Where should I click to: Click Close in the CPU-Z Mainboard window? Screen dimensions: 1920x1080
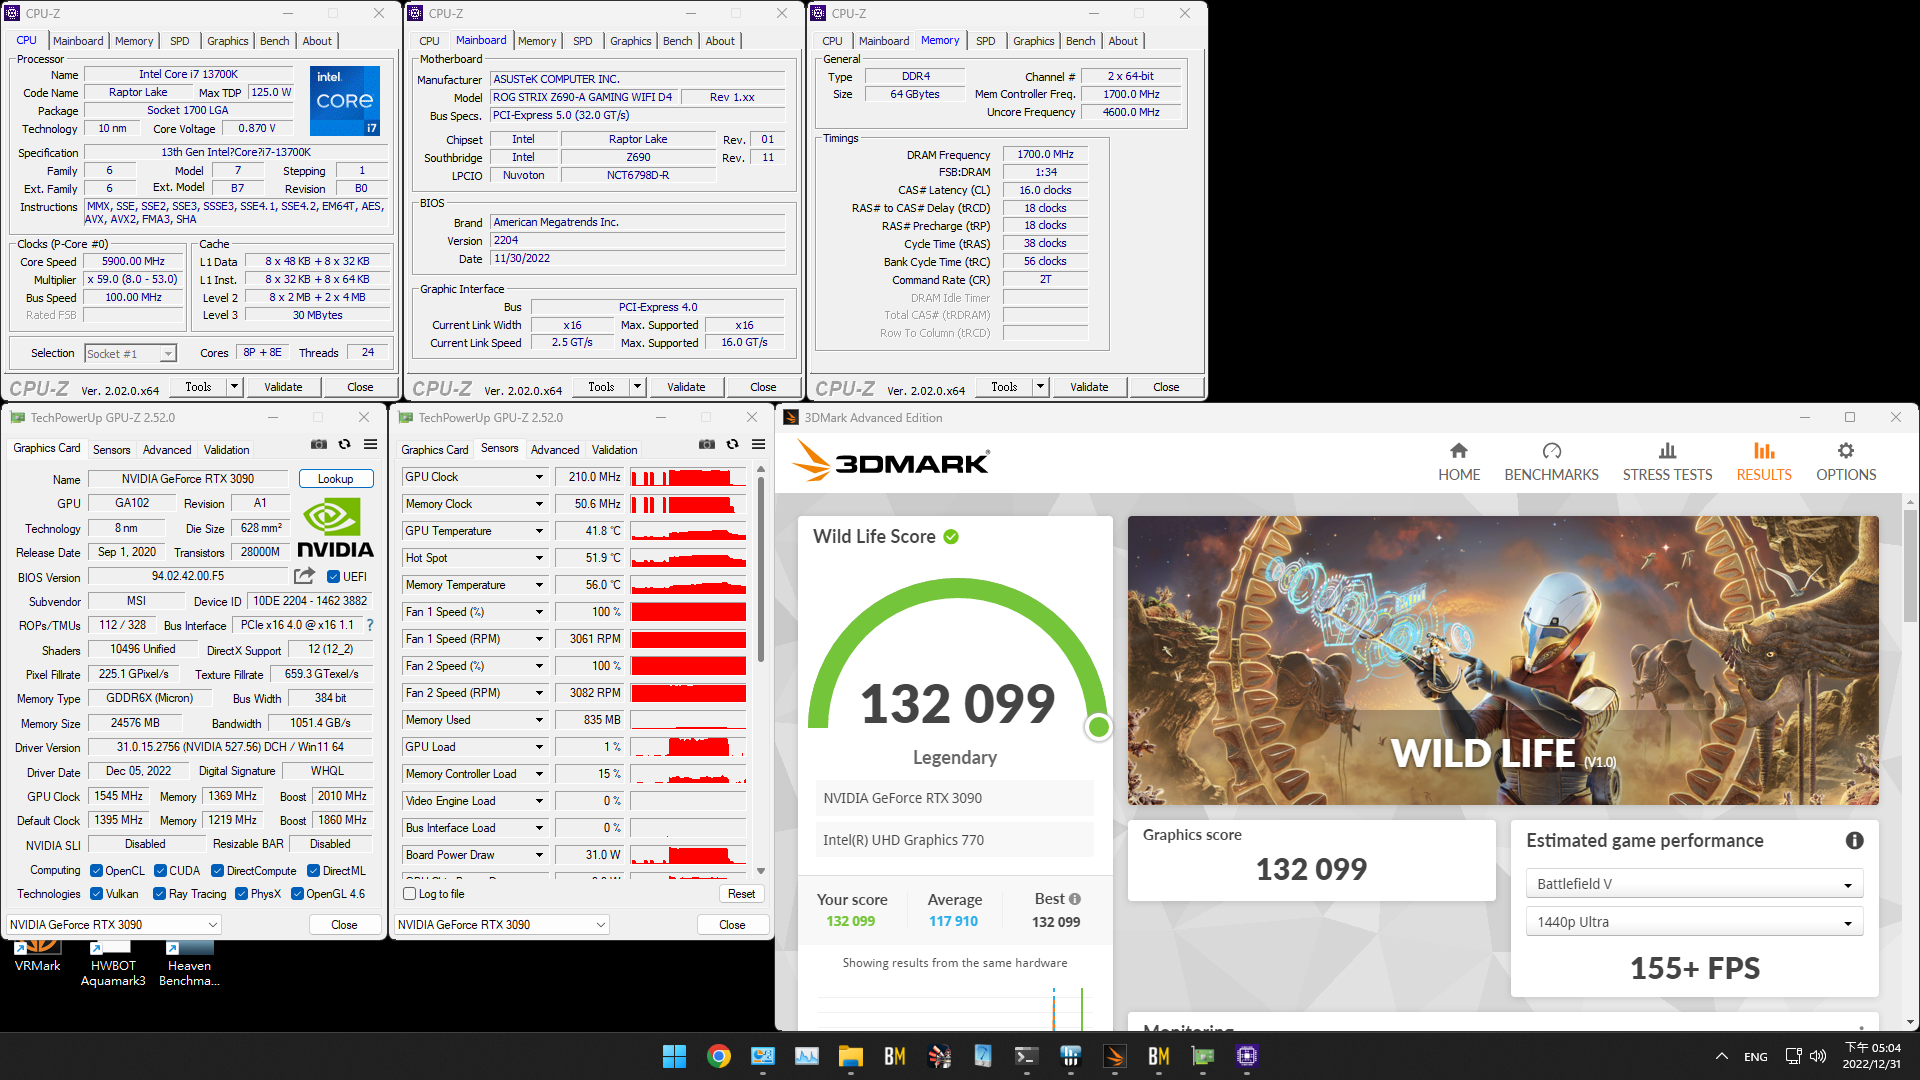[763, 387]
